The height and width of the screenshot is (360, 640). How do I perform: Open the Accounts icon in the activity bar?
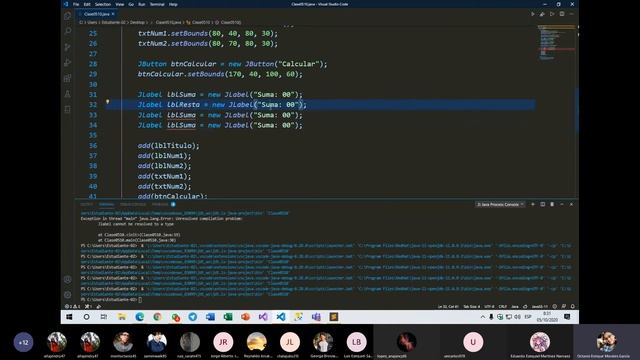pyautogui.click(x=68, y=279)
